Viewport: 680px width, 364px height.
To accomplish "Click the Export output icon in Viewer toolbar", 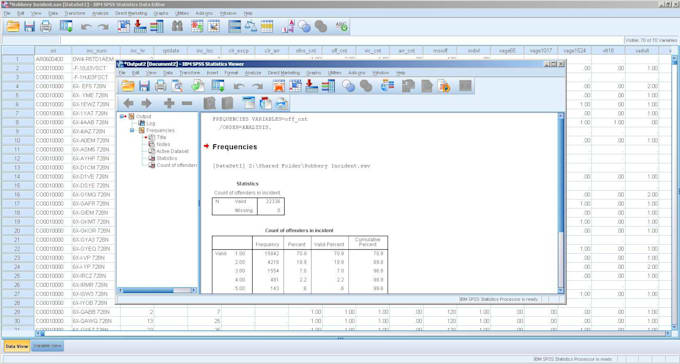I will 199,86.
